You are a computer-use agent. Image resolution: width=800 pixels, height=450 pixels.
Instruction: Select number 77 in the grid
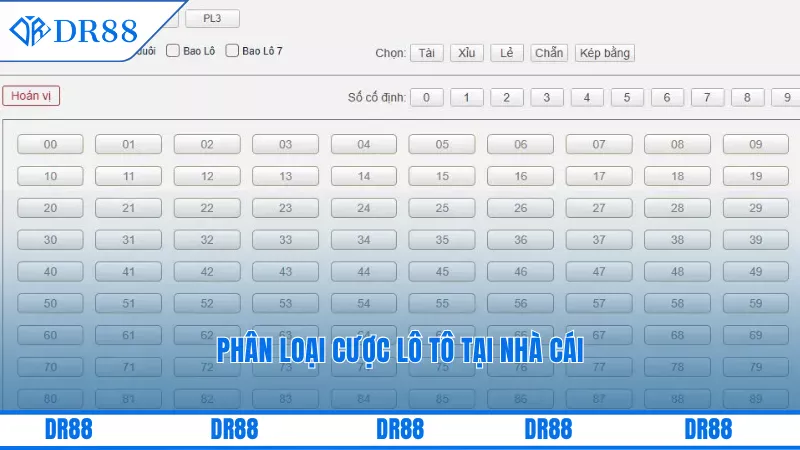[x=599, y=367]
